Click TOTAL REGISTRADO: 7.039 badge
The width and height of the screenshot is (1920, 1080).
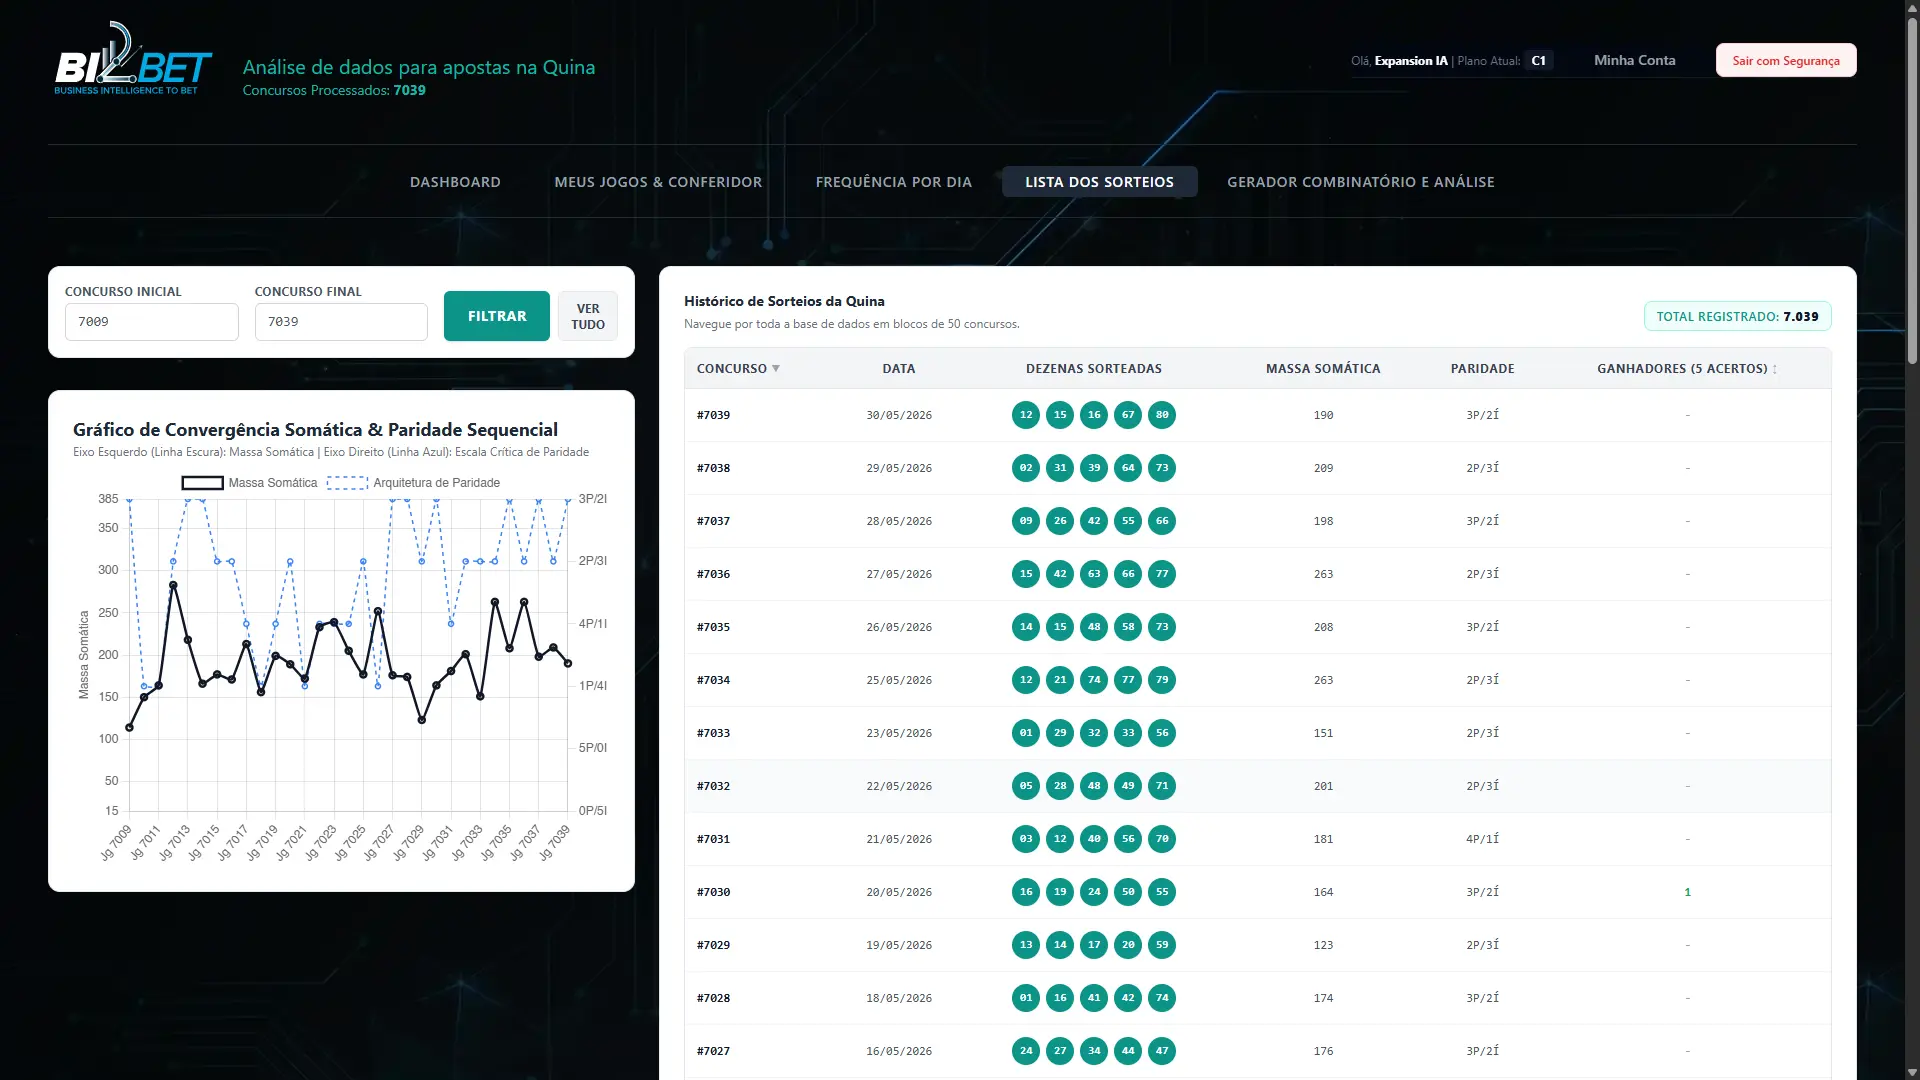tap(1737, 316)
